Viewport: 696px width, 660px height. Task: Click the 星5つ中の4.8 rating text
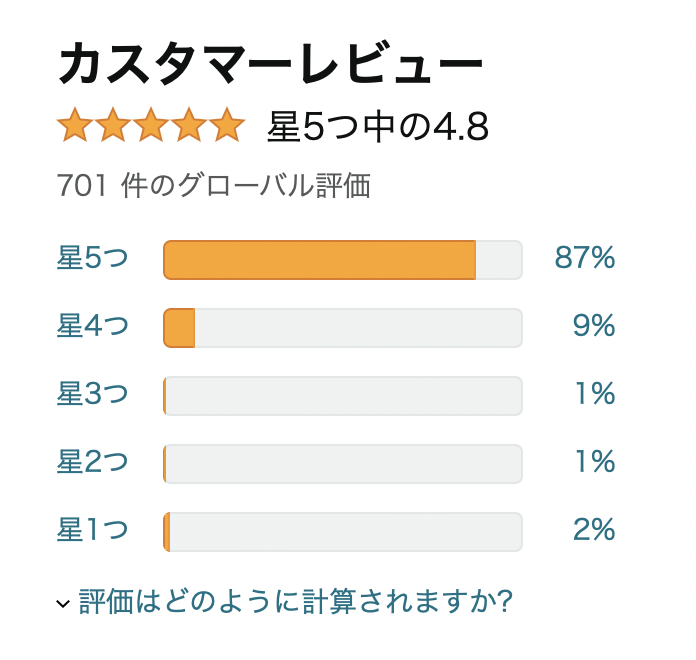(378, 127)
